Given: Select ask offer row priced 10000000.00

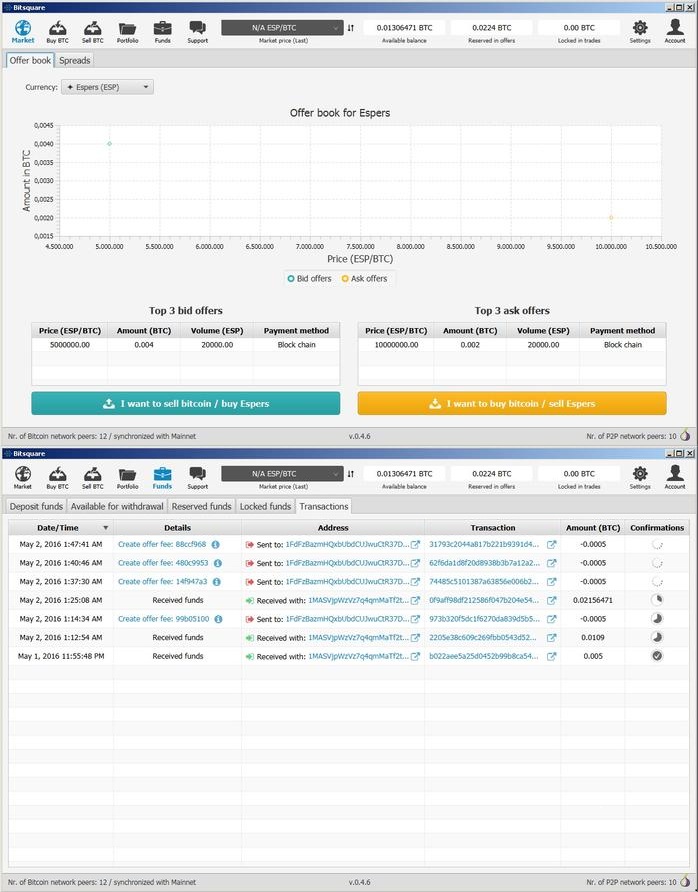Looking at the screenshot, I should point(512,345).
